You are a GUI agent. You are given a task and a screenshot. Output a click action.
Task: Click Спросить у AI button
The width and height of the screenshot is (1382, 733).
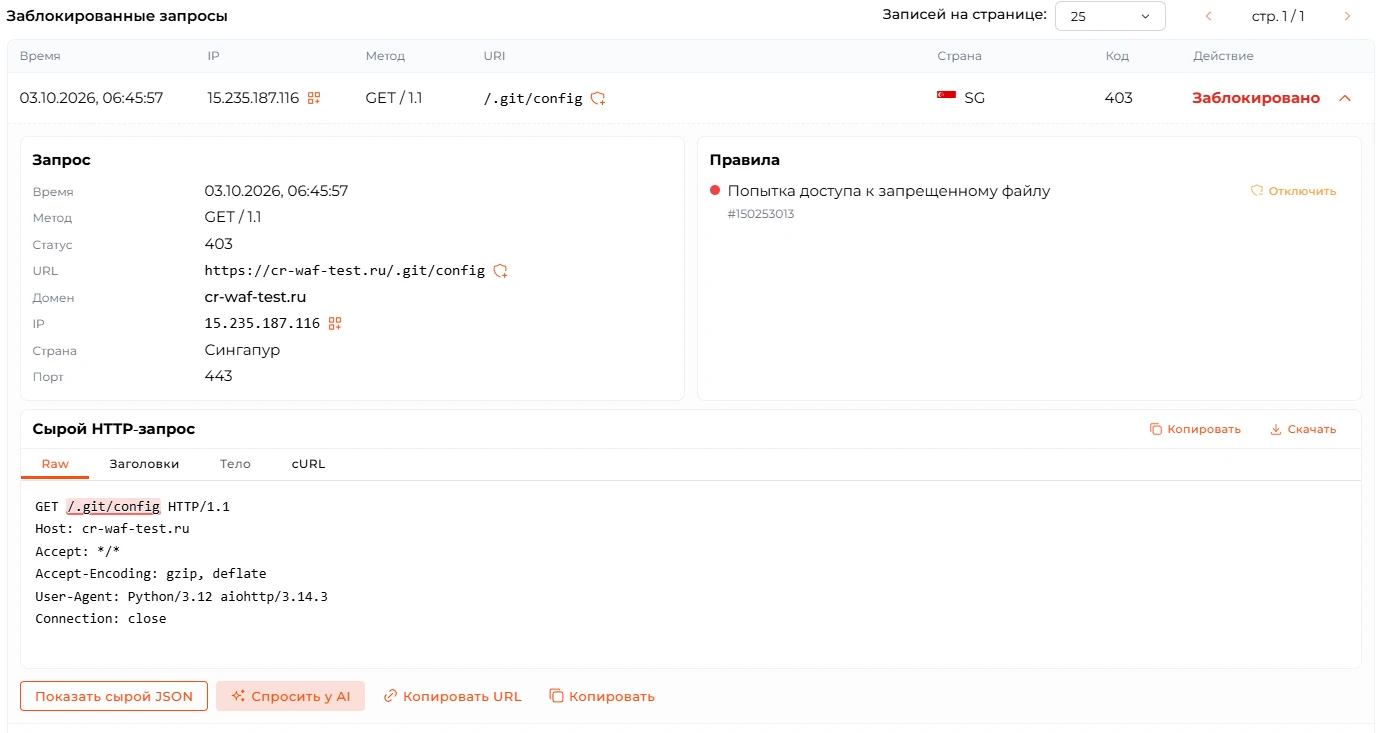(x=290, y=696)
